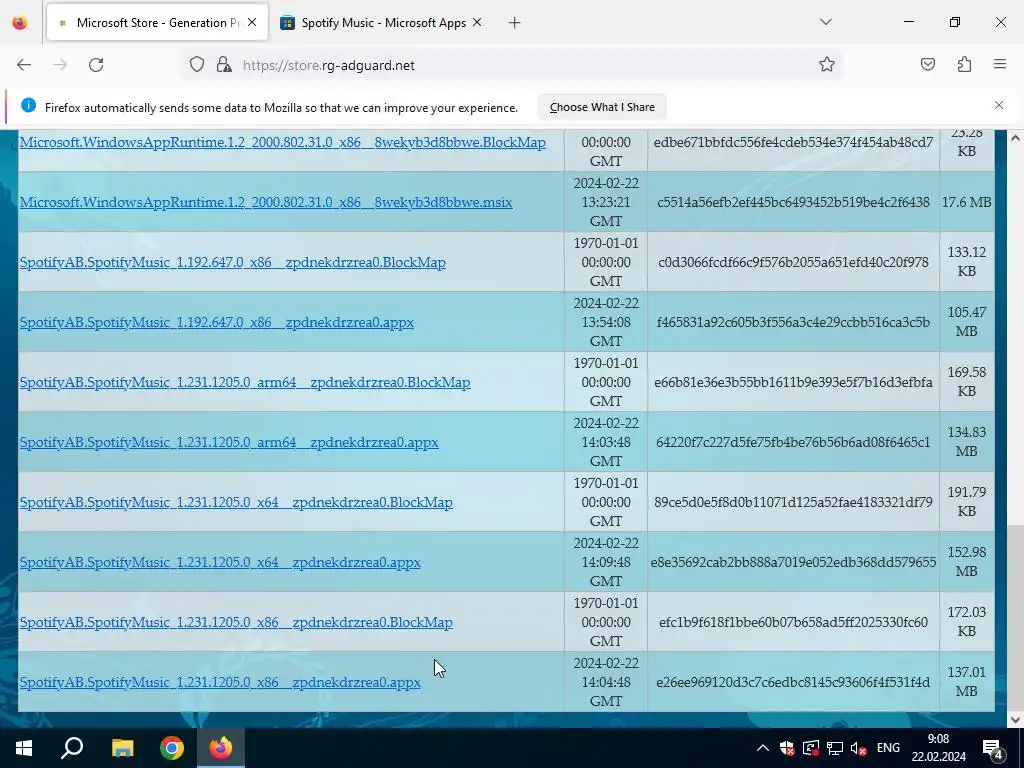Open SpotifyMusic 1.231.1205.0 x64 BlockMap link
The width and height of the screenshot is (1024, 768).
[x=236, y=502]
